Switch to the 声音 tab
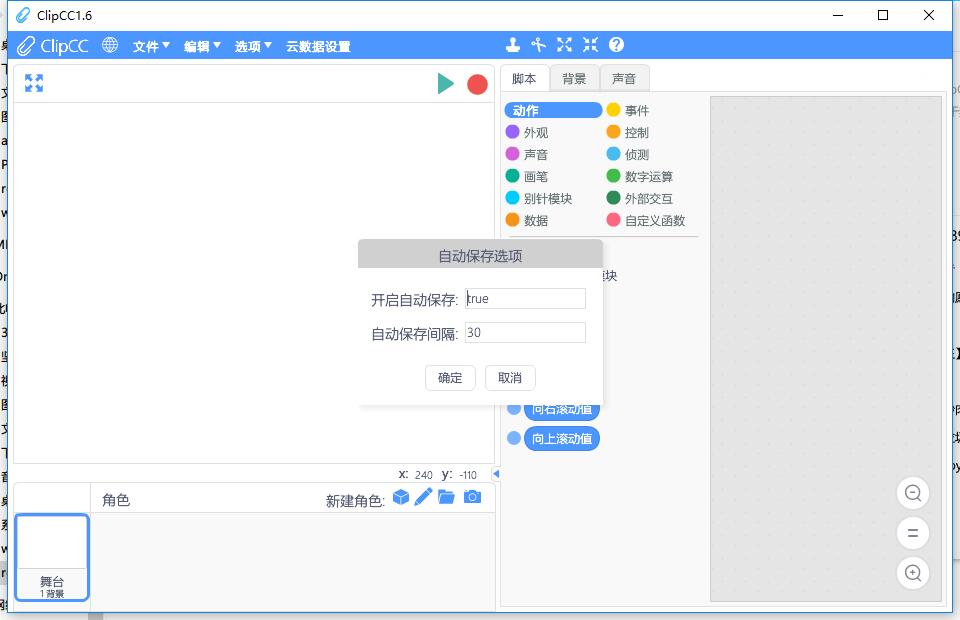This screenshot has height=620, width=960. (624, 79)
